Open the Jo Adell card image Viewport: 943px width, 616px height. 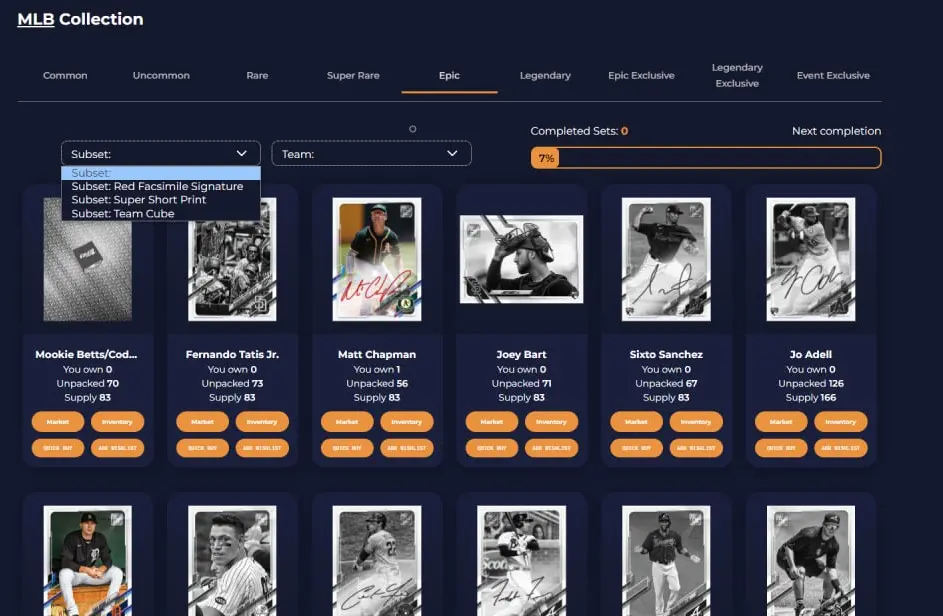[x=811, y=259]
